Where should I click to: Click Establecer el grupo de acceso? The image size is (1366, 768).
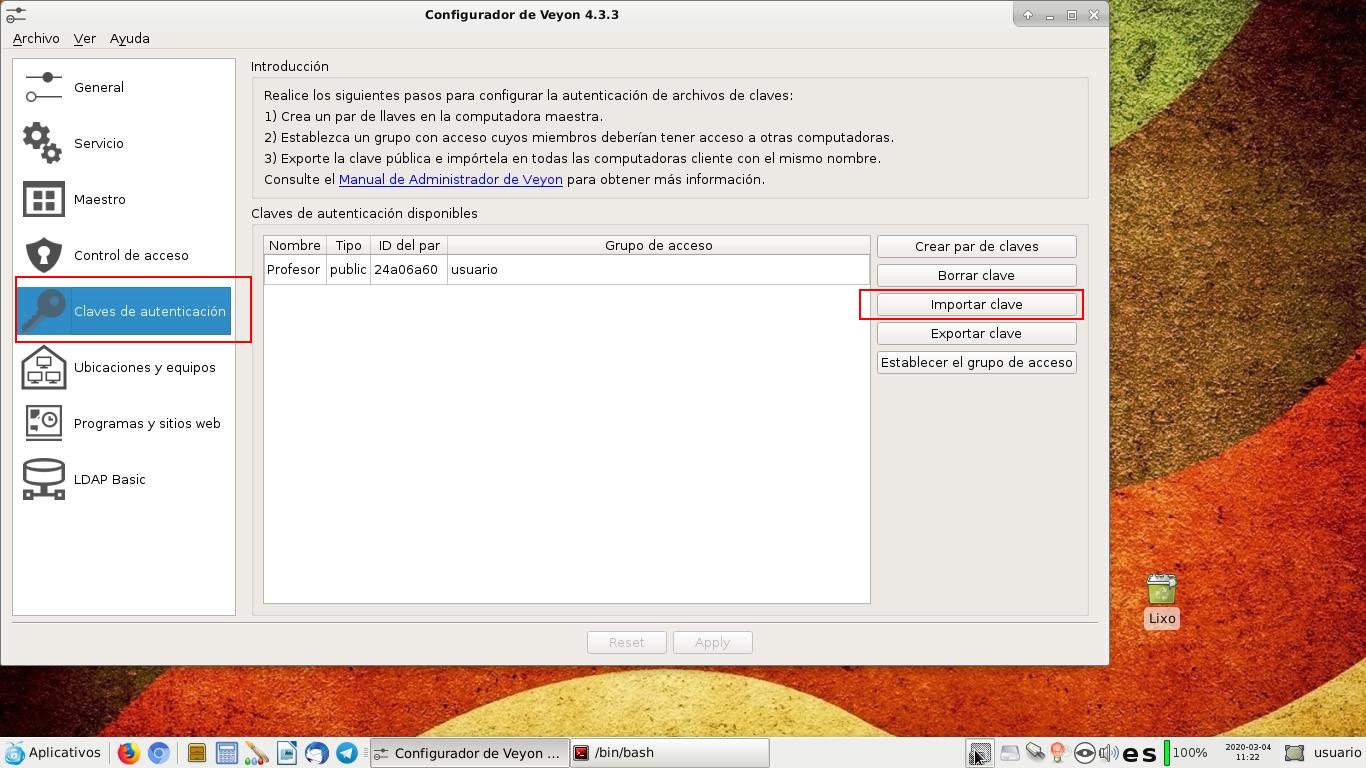click(x=976, y=363)
